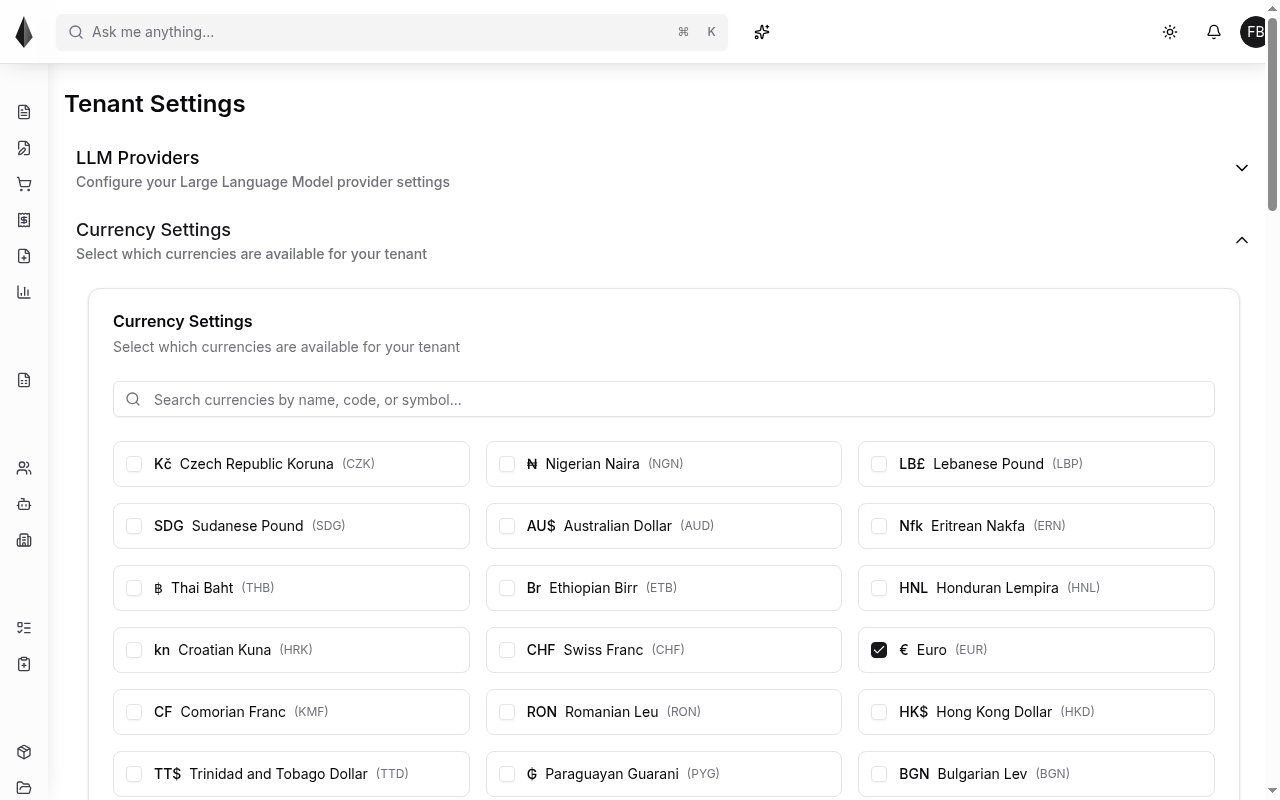This screenshot has width=1280, height=800.
Task: Check the Nigerian Naira currency
Action: [x=507, y=464]
